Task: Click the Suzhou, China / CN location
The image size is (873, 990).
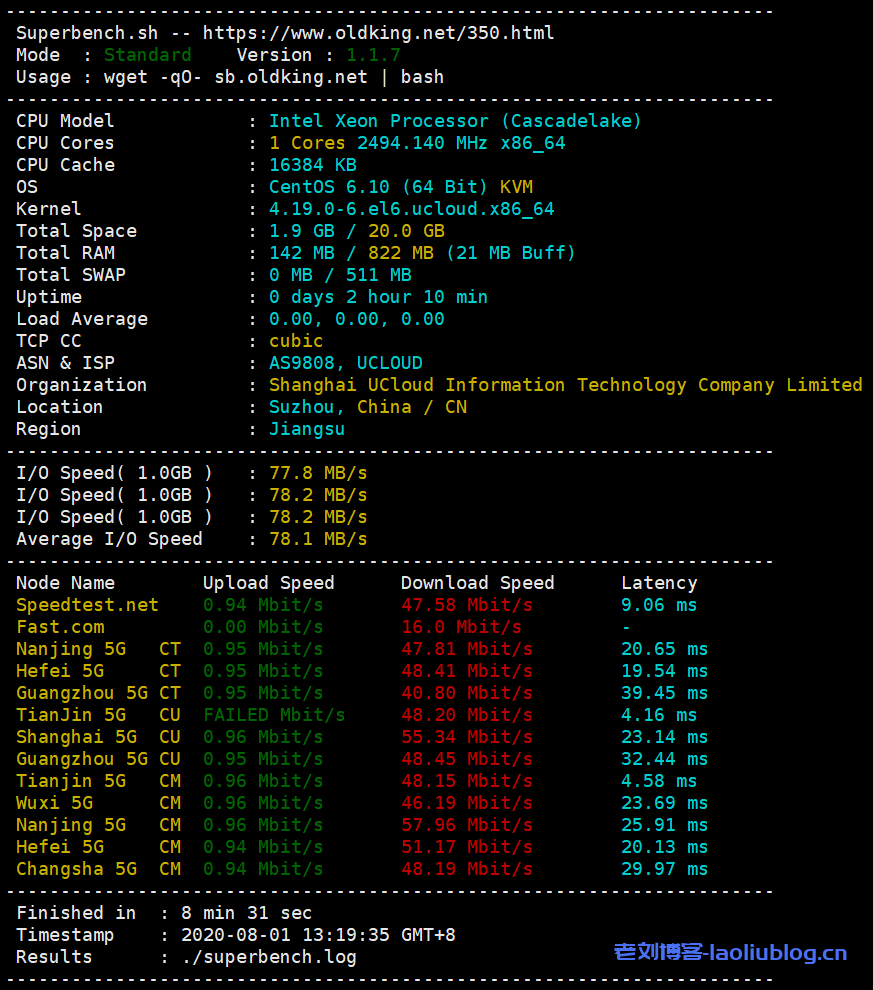Action: 367,407
